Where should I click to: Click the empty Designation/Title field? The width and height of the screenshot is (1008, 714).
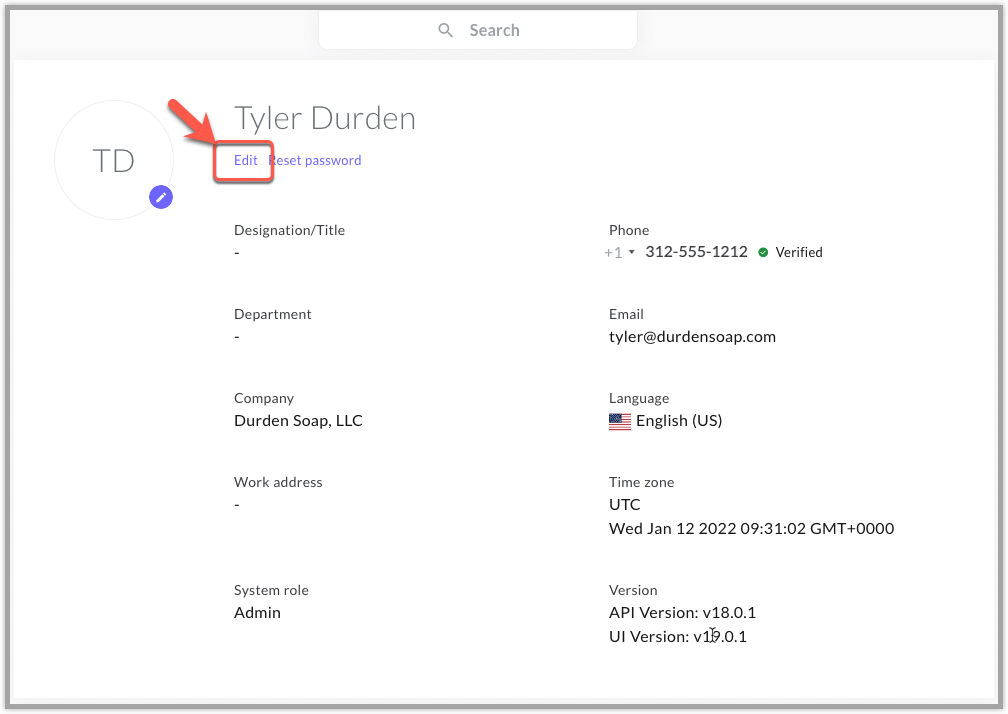(237, 252)
